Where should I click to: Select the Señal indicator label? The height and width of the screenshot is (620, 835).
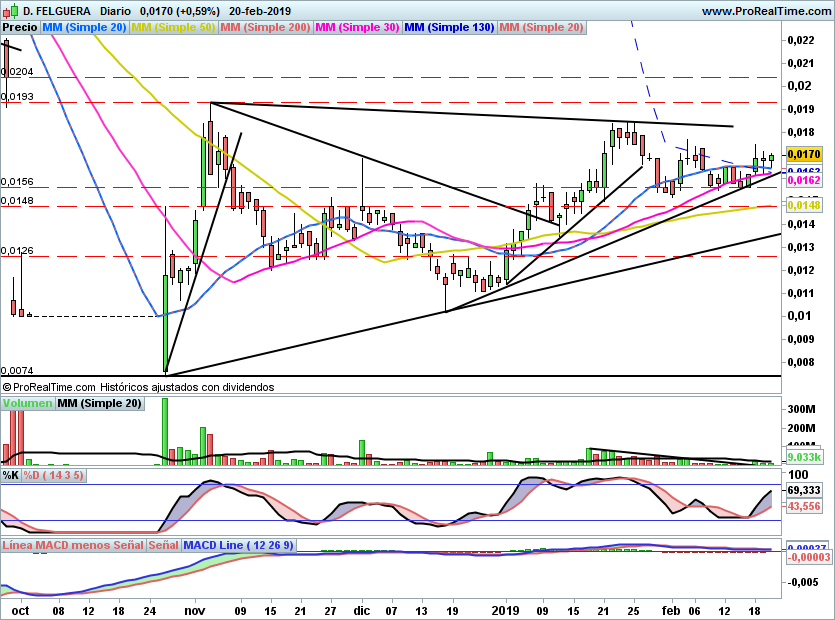(163, 545)
